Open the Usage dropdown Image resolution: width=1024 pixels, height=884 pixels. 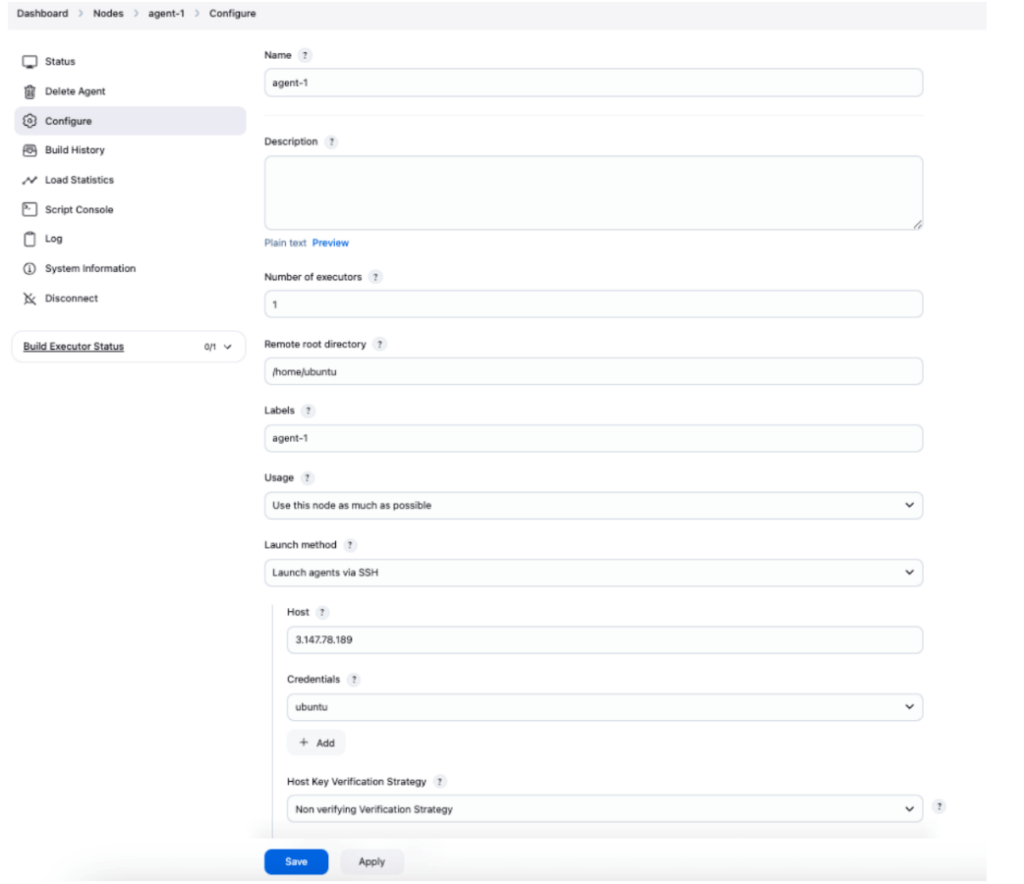click(x=593, y=505)
